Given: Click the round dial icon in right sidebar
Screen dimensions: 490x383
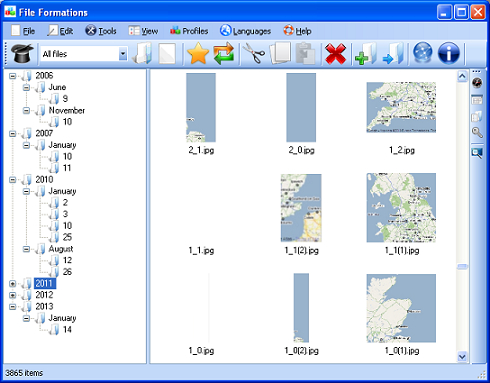Looking at the screenshot, I should click(477, 83).
